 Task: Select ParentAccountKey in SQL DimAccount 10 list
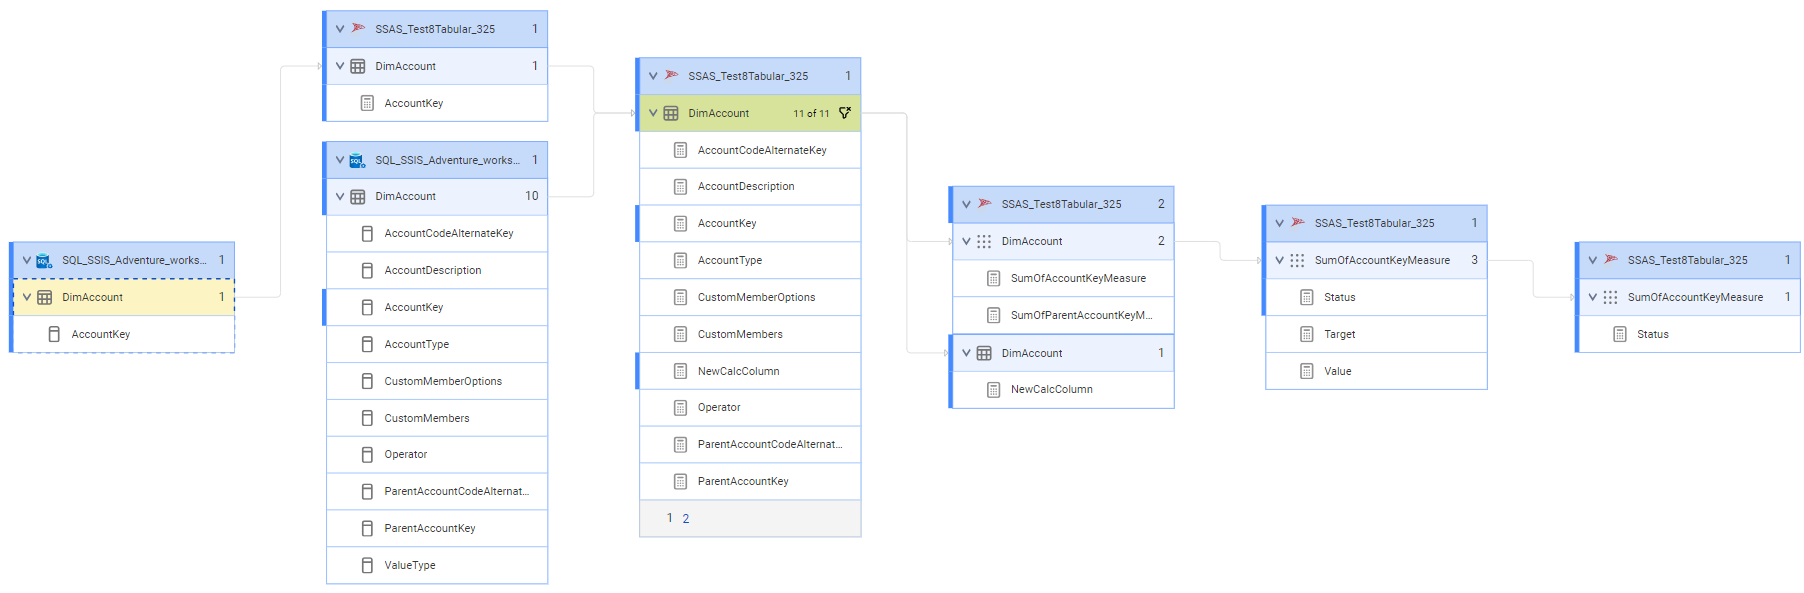[437, 528]
